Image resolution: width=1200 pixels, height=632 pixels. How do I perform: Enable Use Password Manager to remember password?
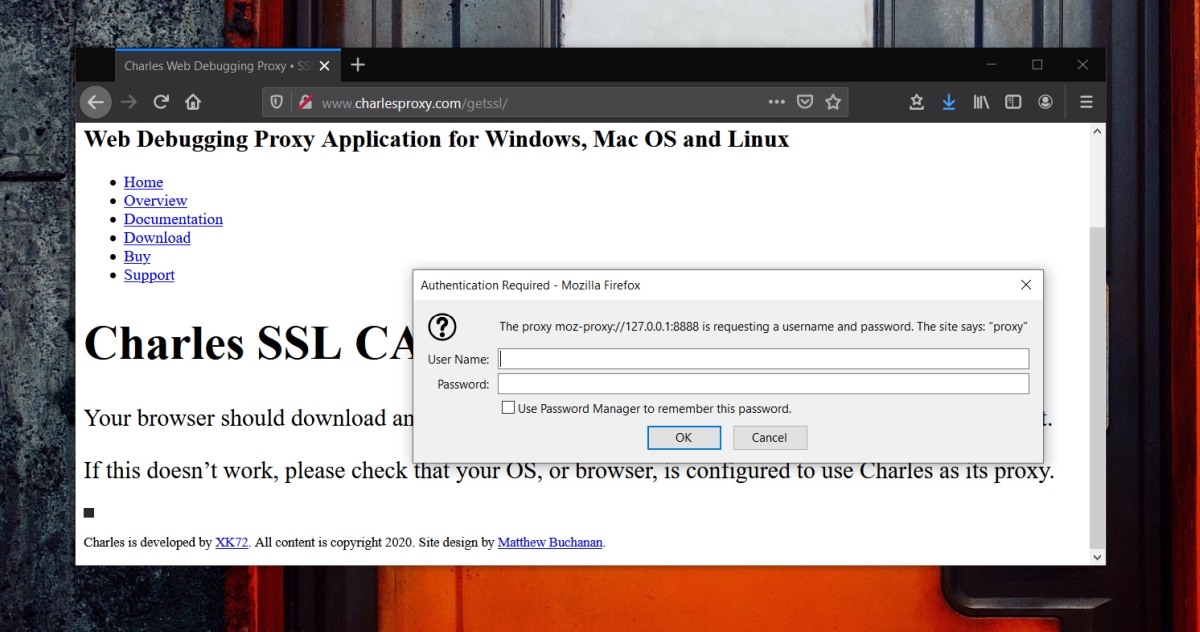point(508,407)
